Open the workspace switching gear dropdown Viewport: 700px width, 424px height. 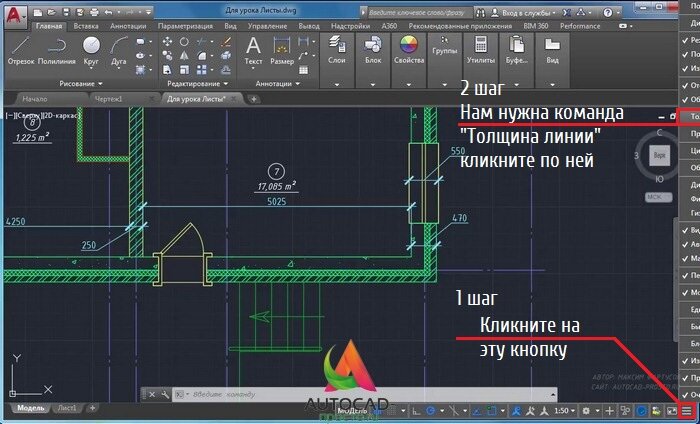[597, 411]
